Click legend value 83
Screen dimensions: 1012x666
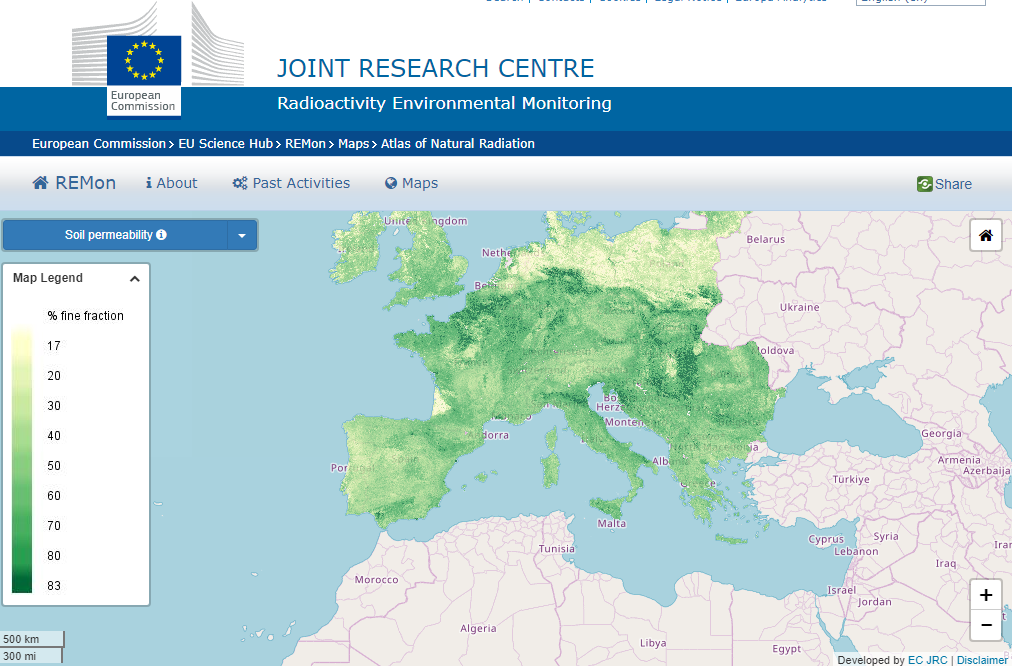click(x=54, y=586)
